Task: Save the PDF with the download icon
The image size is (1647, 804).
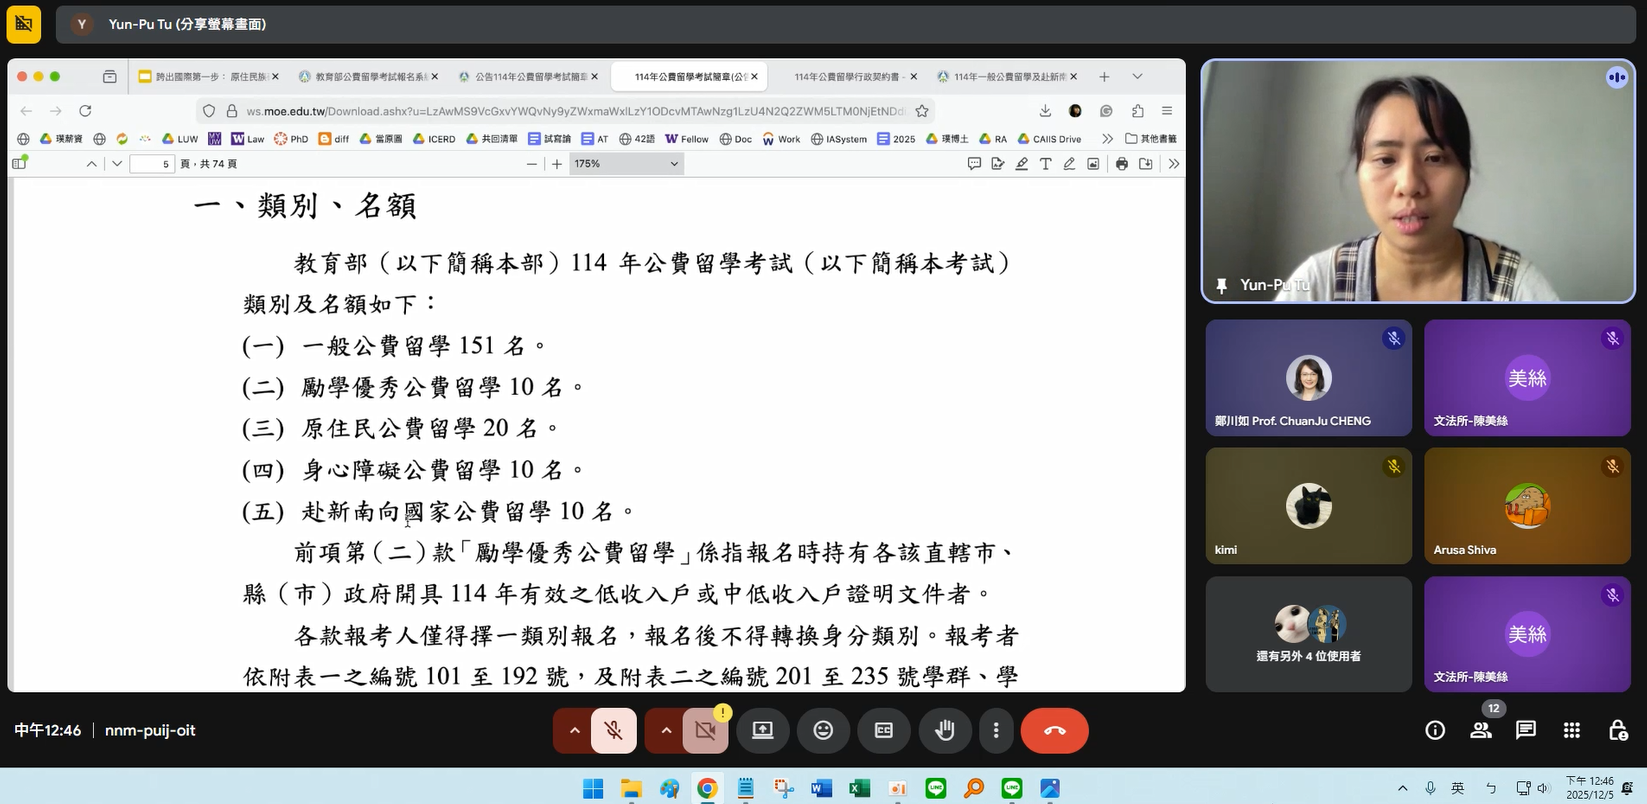Action: 1146,164
